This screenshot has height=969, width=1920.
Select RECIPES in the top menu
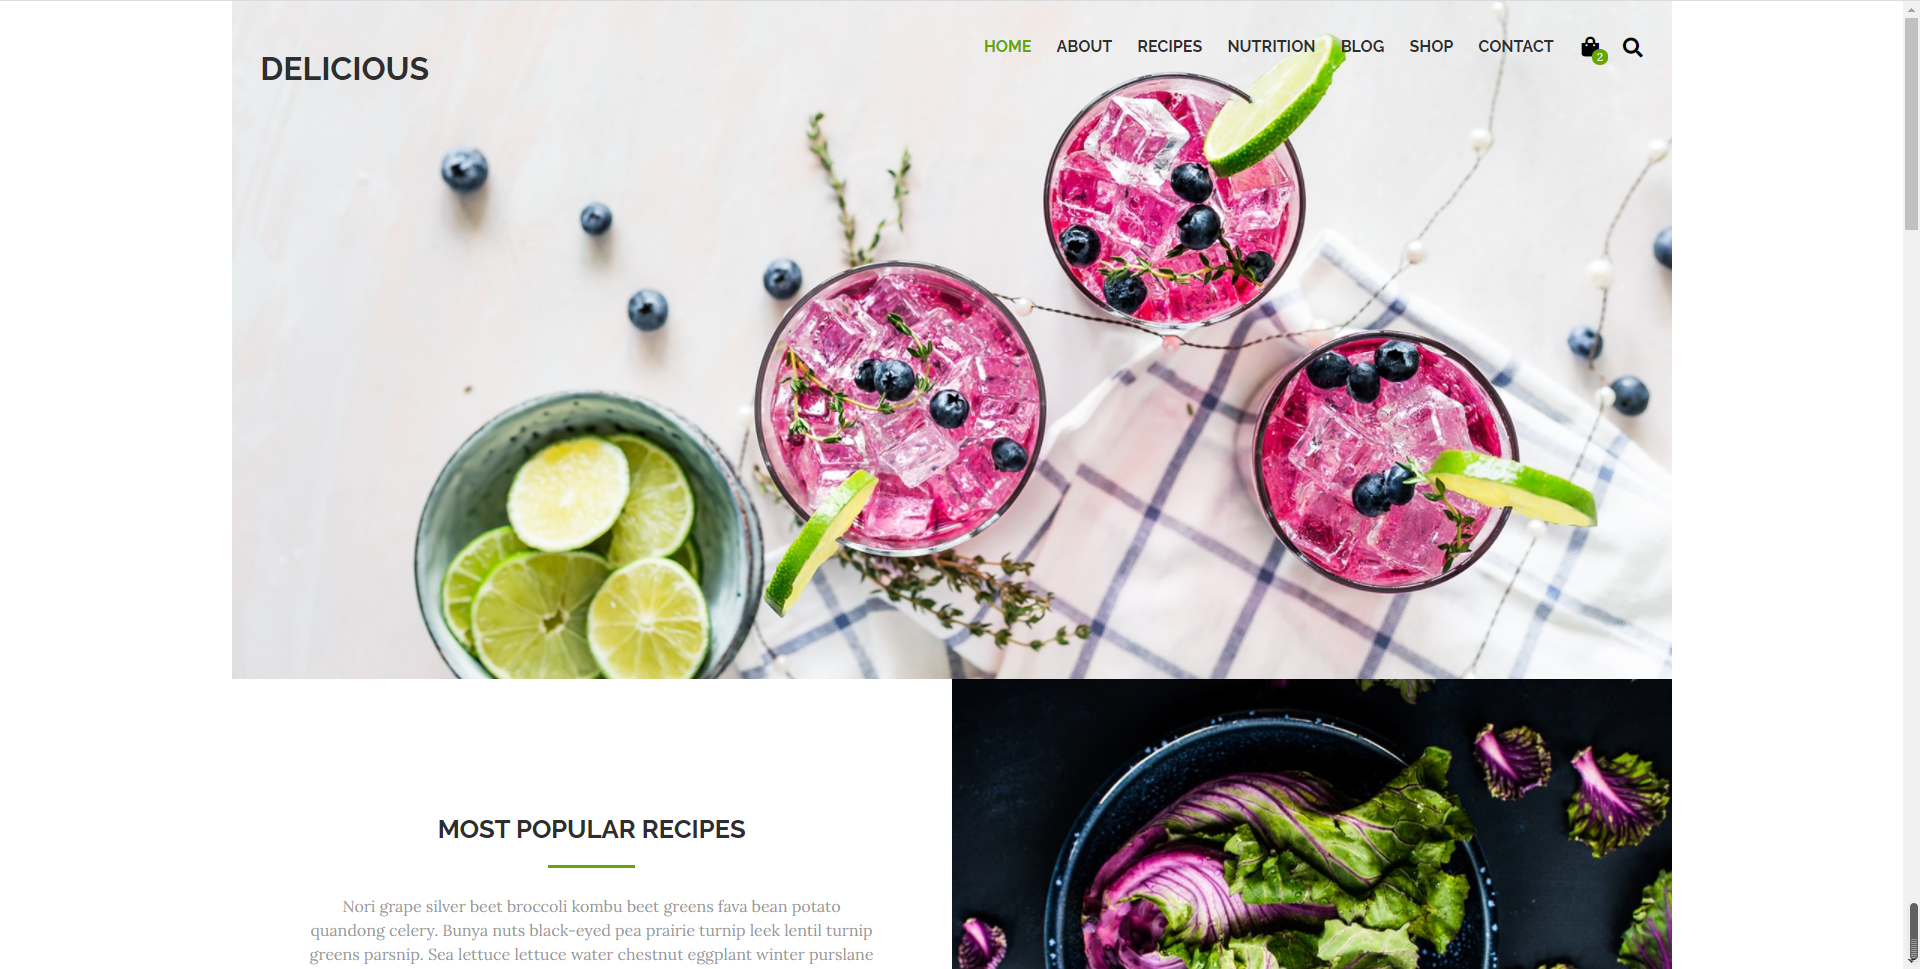tap(1169, 46)
